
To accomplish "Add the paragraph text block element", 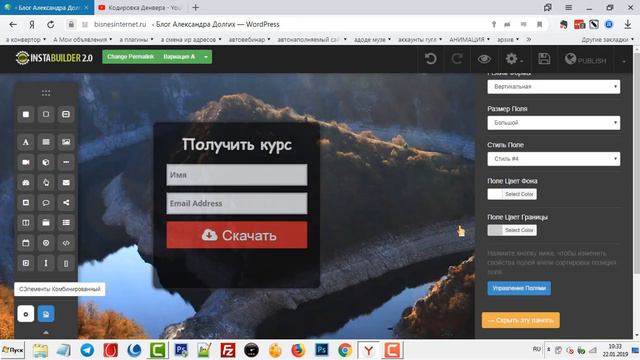I will (x=46, y=142).
